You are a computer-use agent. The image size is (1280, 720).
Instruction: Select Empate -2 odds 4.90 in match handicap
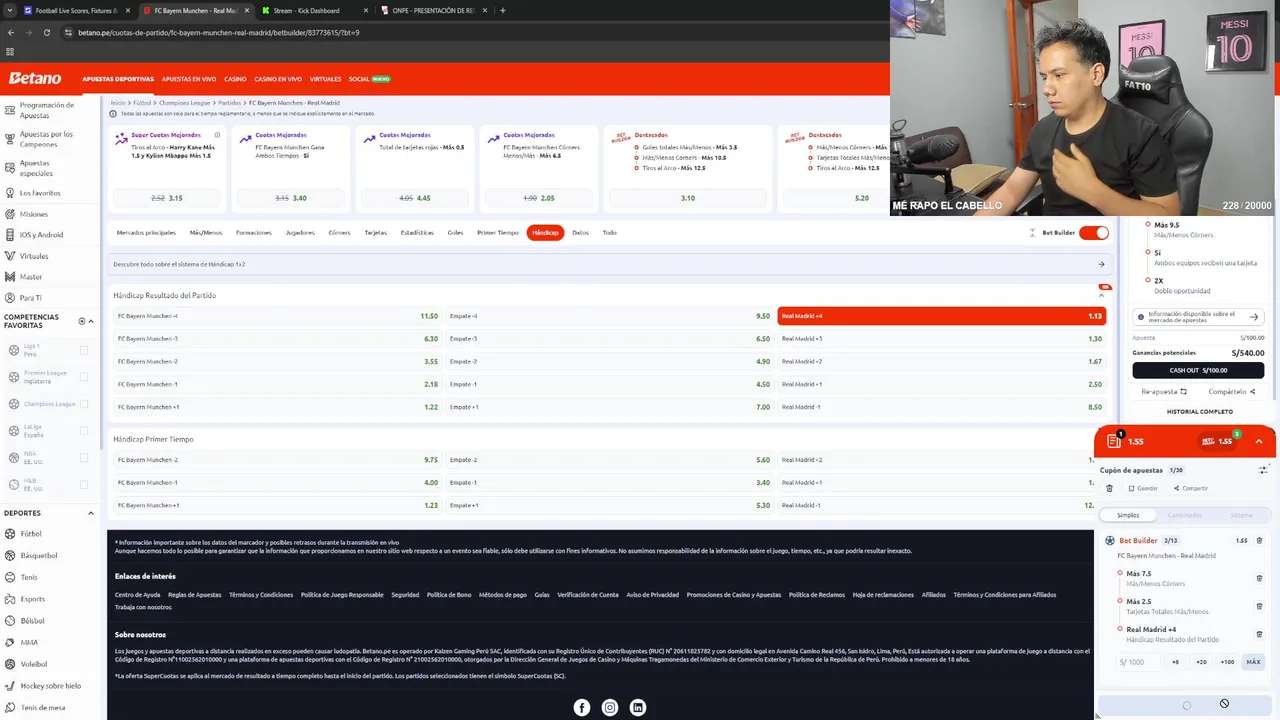[609, 361]
